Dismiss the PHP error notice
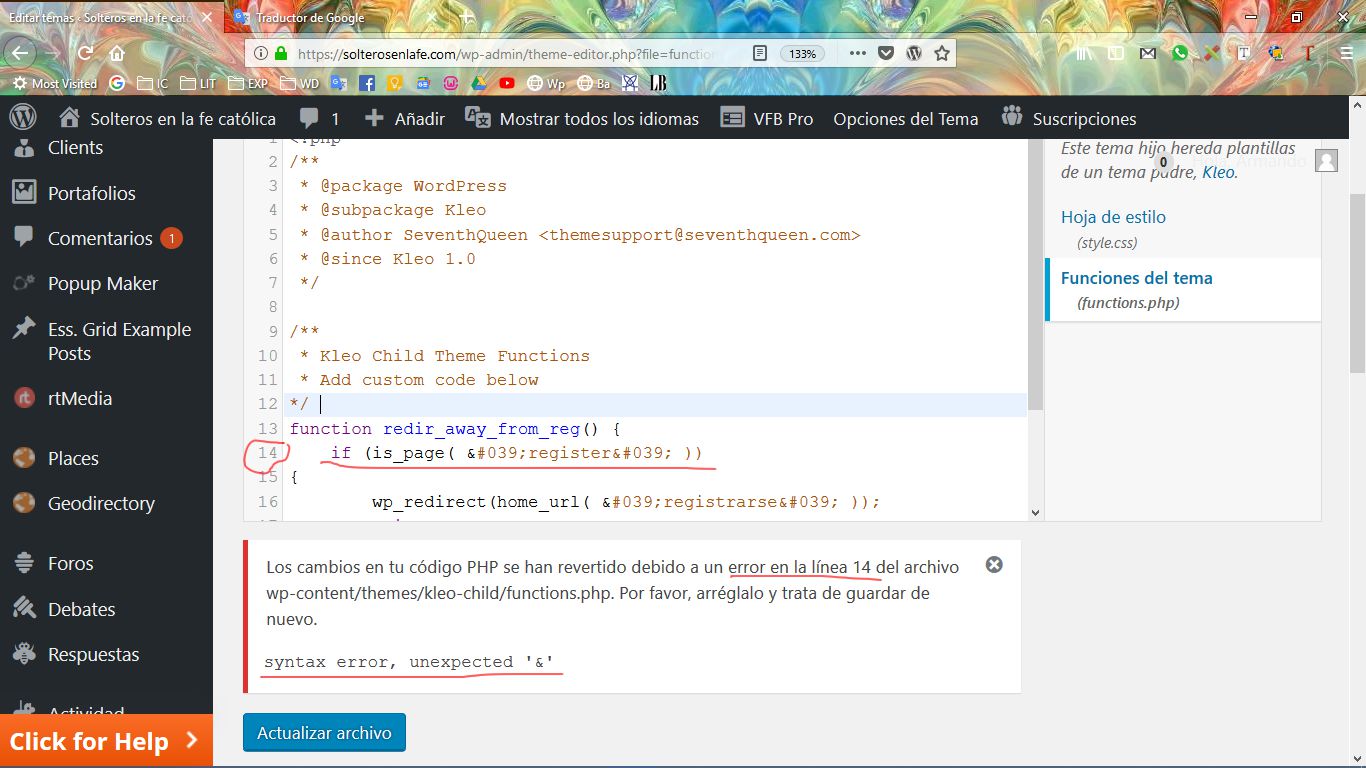This screenshot has height=768, width=1366. click(994, 565)
